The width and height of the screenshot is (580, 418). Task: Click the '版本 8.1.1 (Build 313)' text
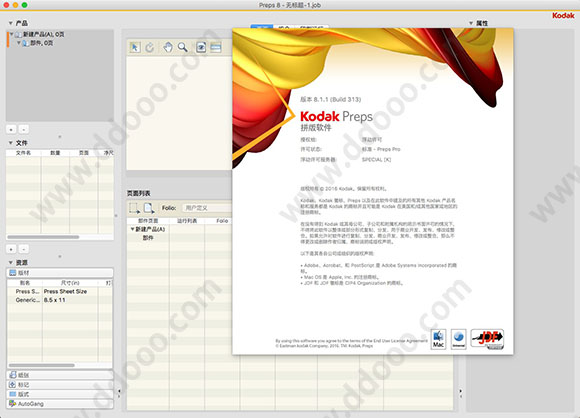coord(331,99)
